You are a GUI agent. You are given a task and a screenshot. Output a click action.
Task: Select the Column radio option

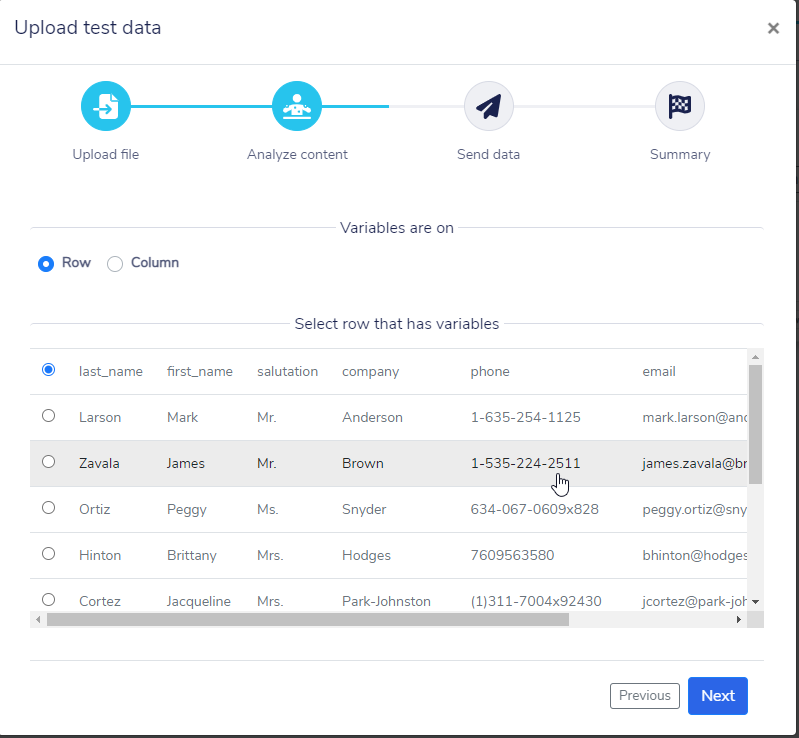coord(115,263)
